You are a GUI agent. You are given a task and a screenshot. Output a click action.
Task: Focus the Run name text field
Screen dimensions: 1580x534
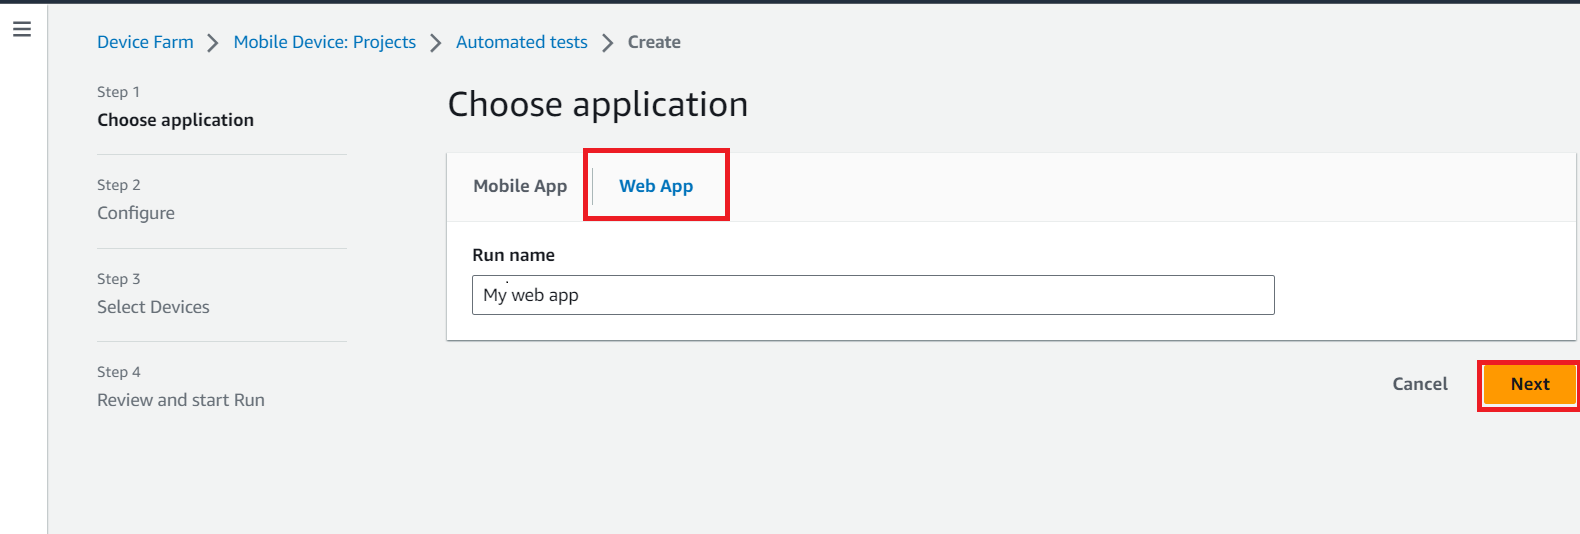coord(872,295)
